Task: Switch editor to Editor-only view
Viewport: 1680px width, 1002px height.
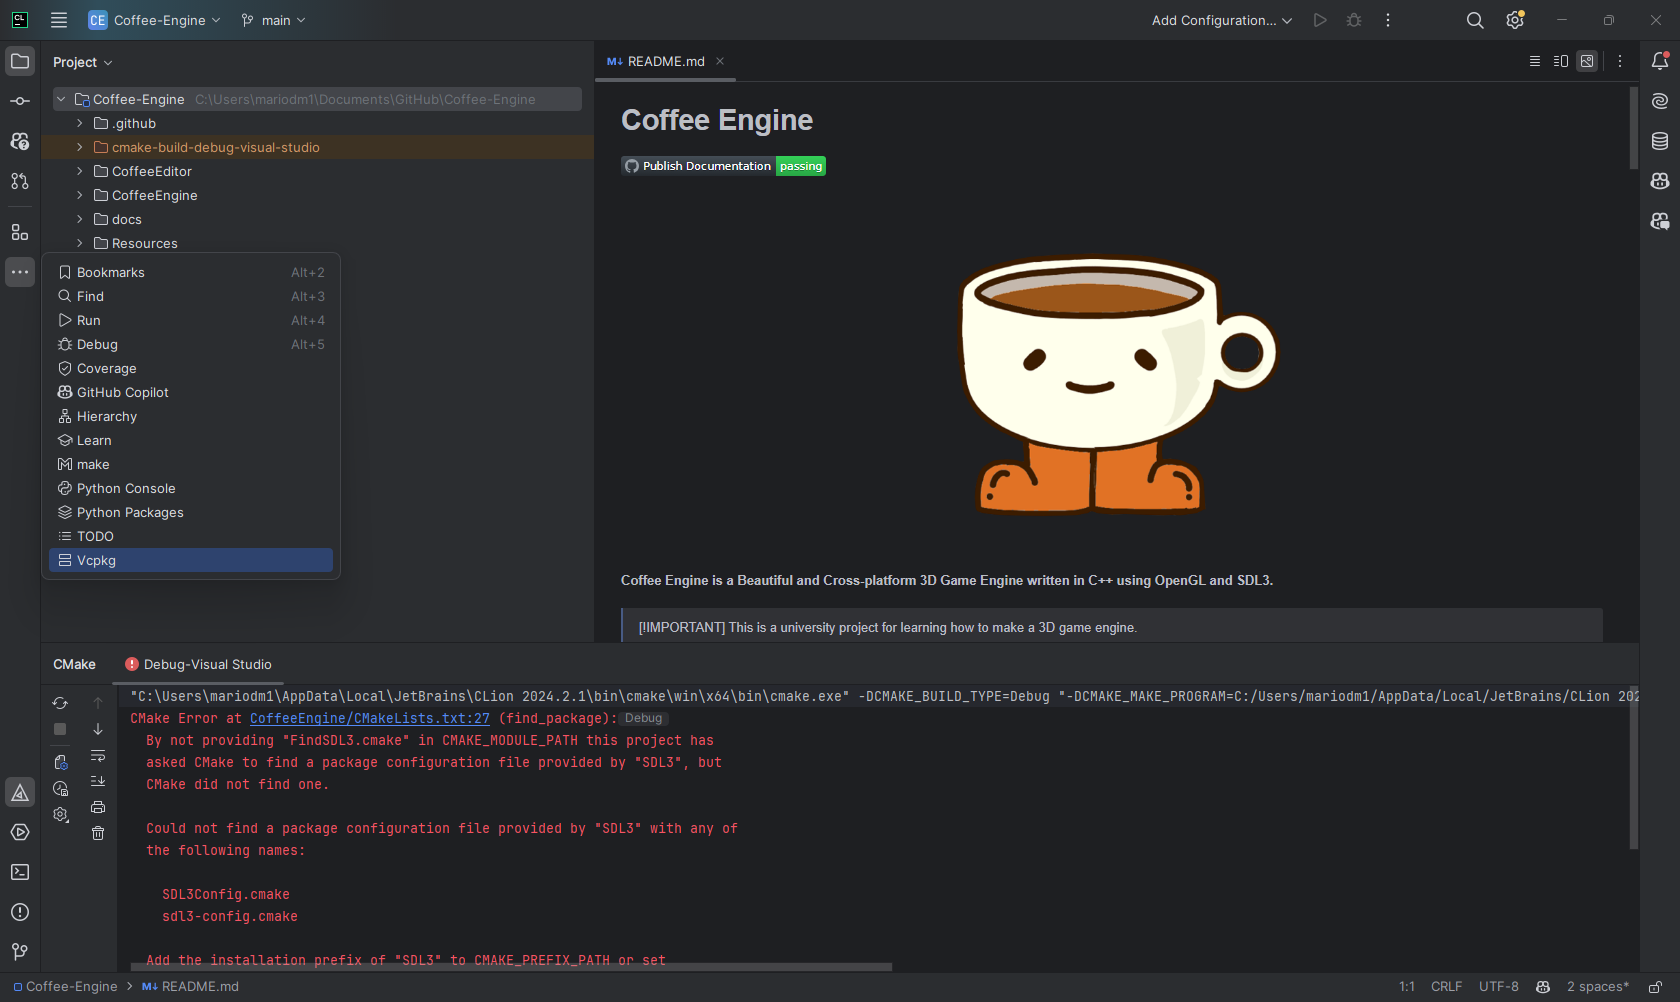Action: [x=1535, y=61]
